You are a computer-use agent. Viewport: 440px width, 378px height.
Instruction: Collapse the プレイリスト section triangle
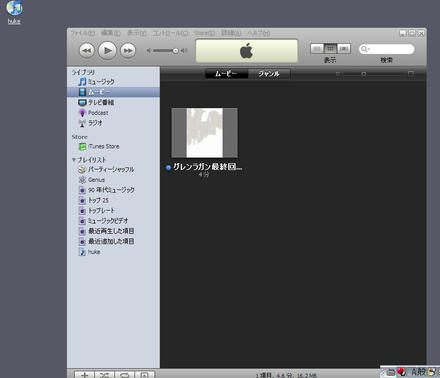click(74, 160)
